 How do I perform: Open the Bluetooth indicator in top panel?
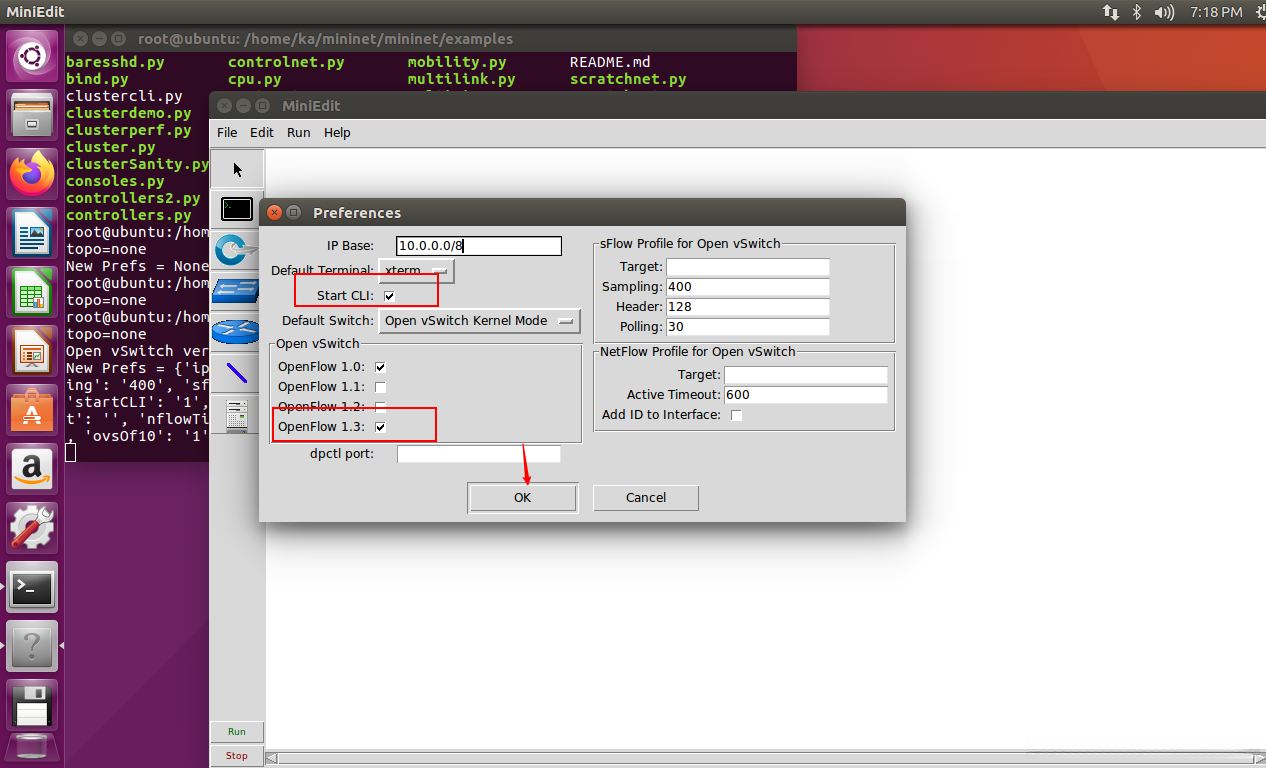coord(1137,12)
